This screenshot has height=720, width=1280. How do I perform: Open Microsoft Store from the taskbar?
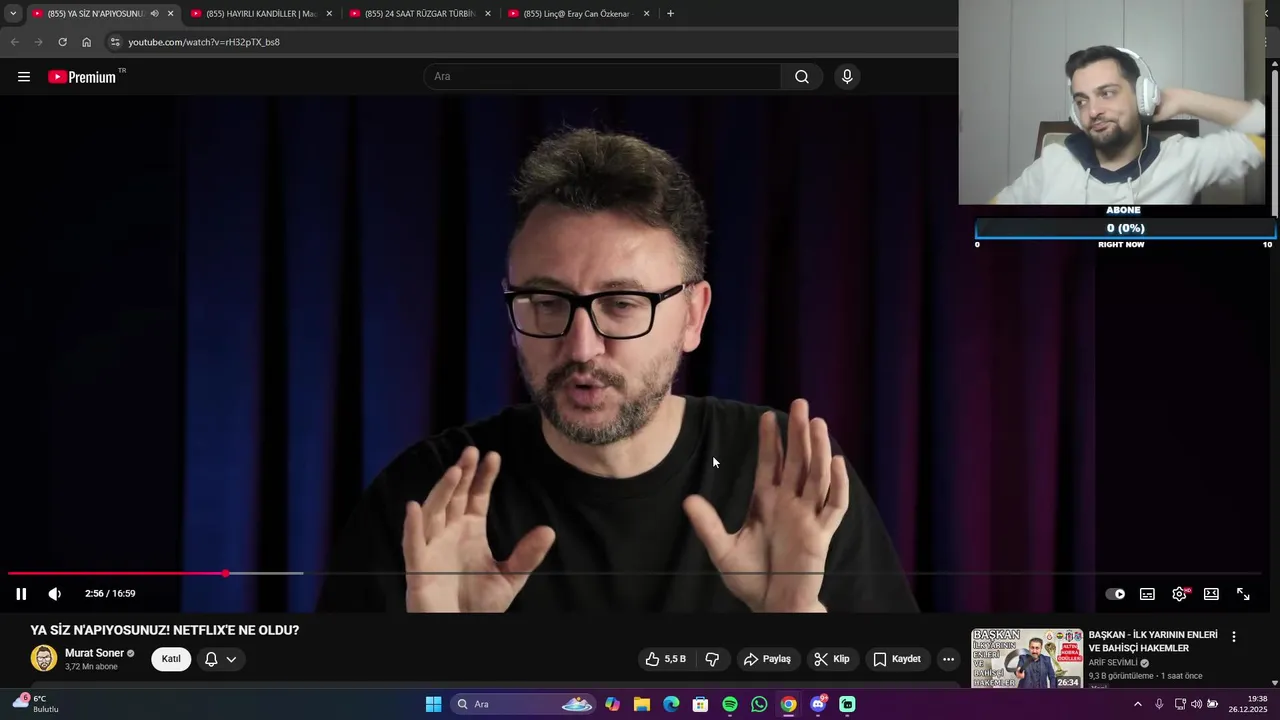pos(700,704)
